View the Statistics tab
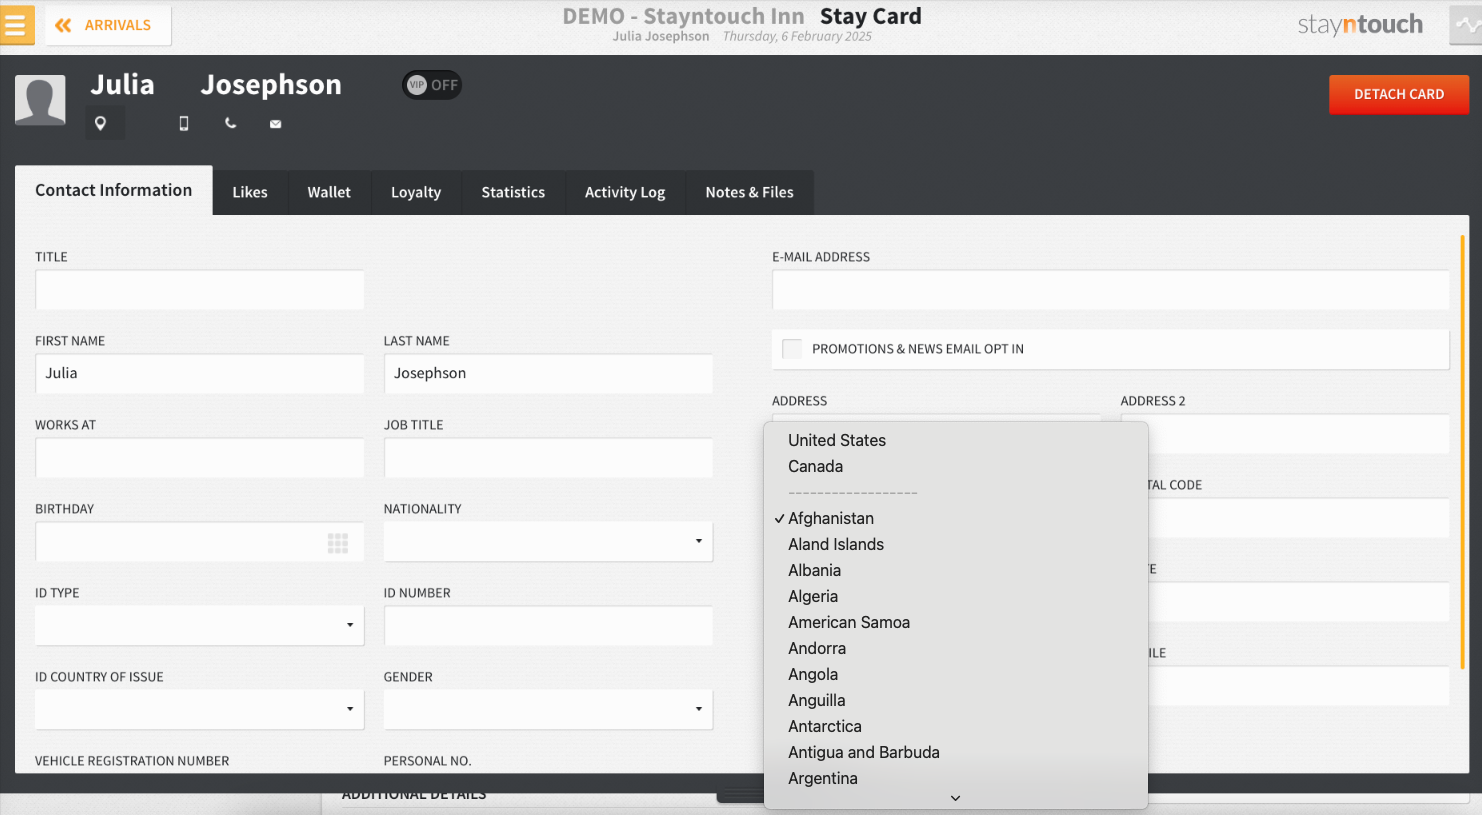 513,192
